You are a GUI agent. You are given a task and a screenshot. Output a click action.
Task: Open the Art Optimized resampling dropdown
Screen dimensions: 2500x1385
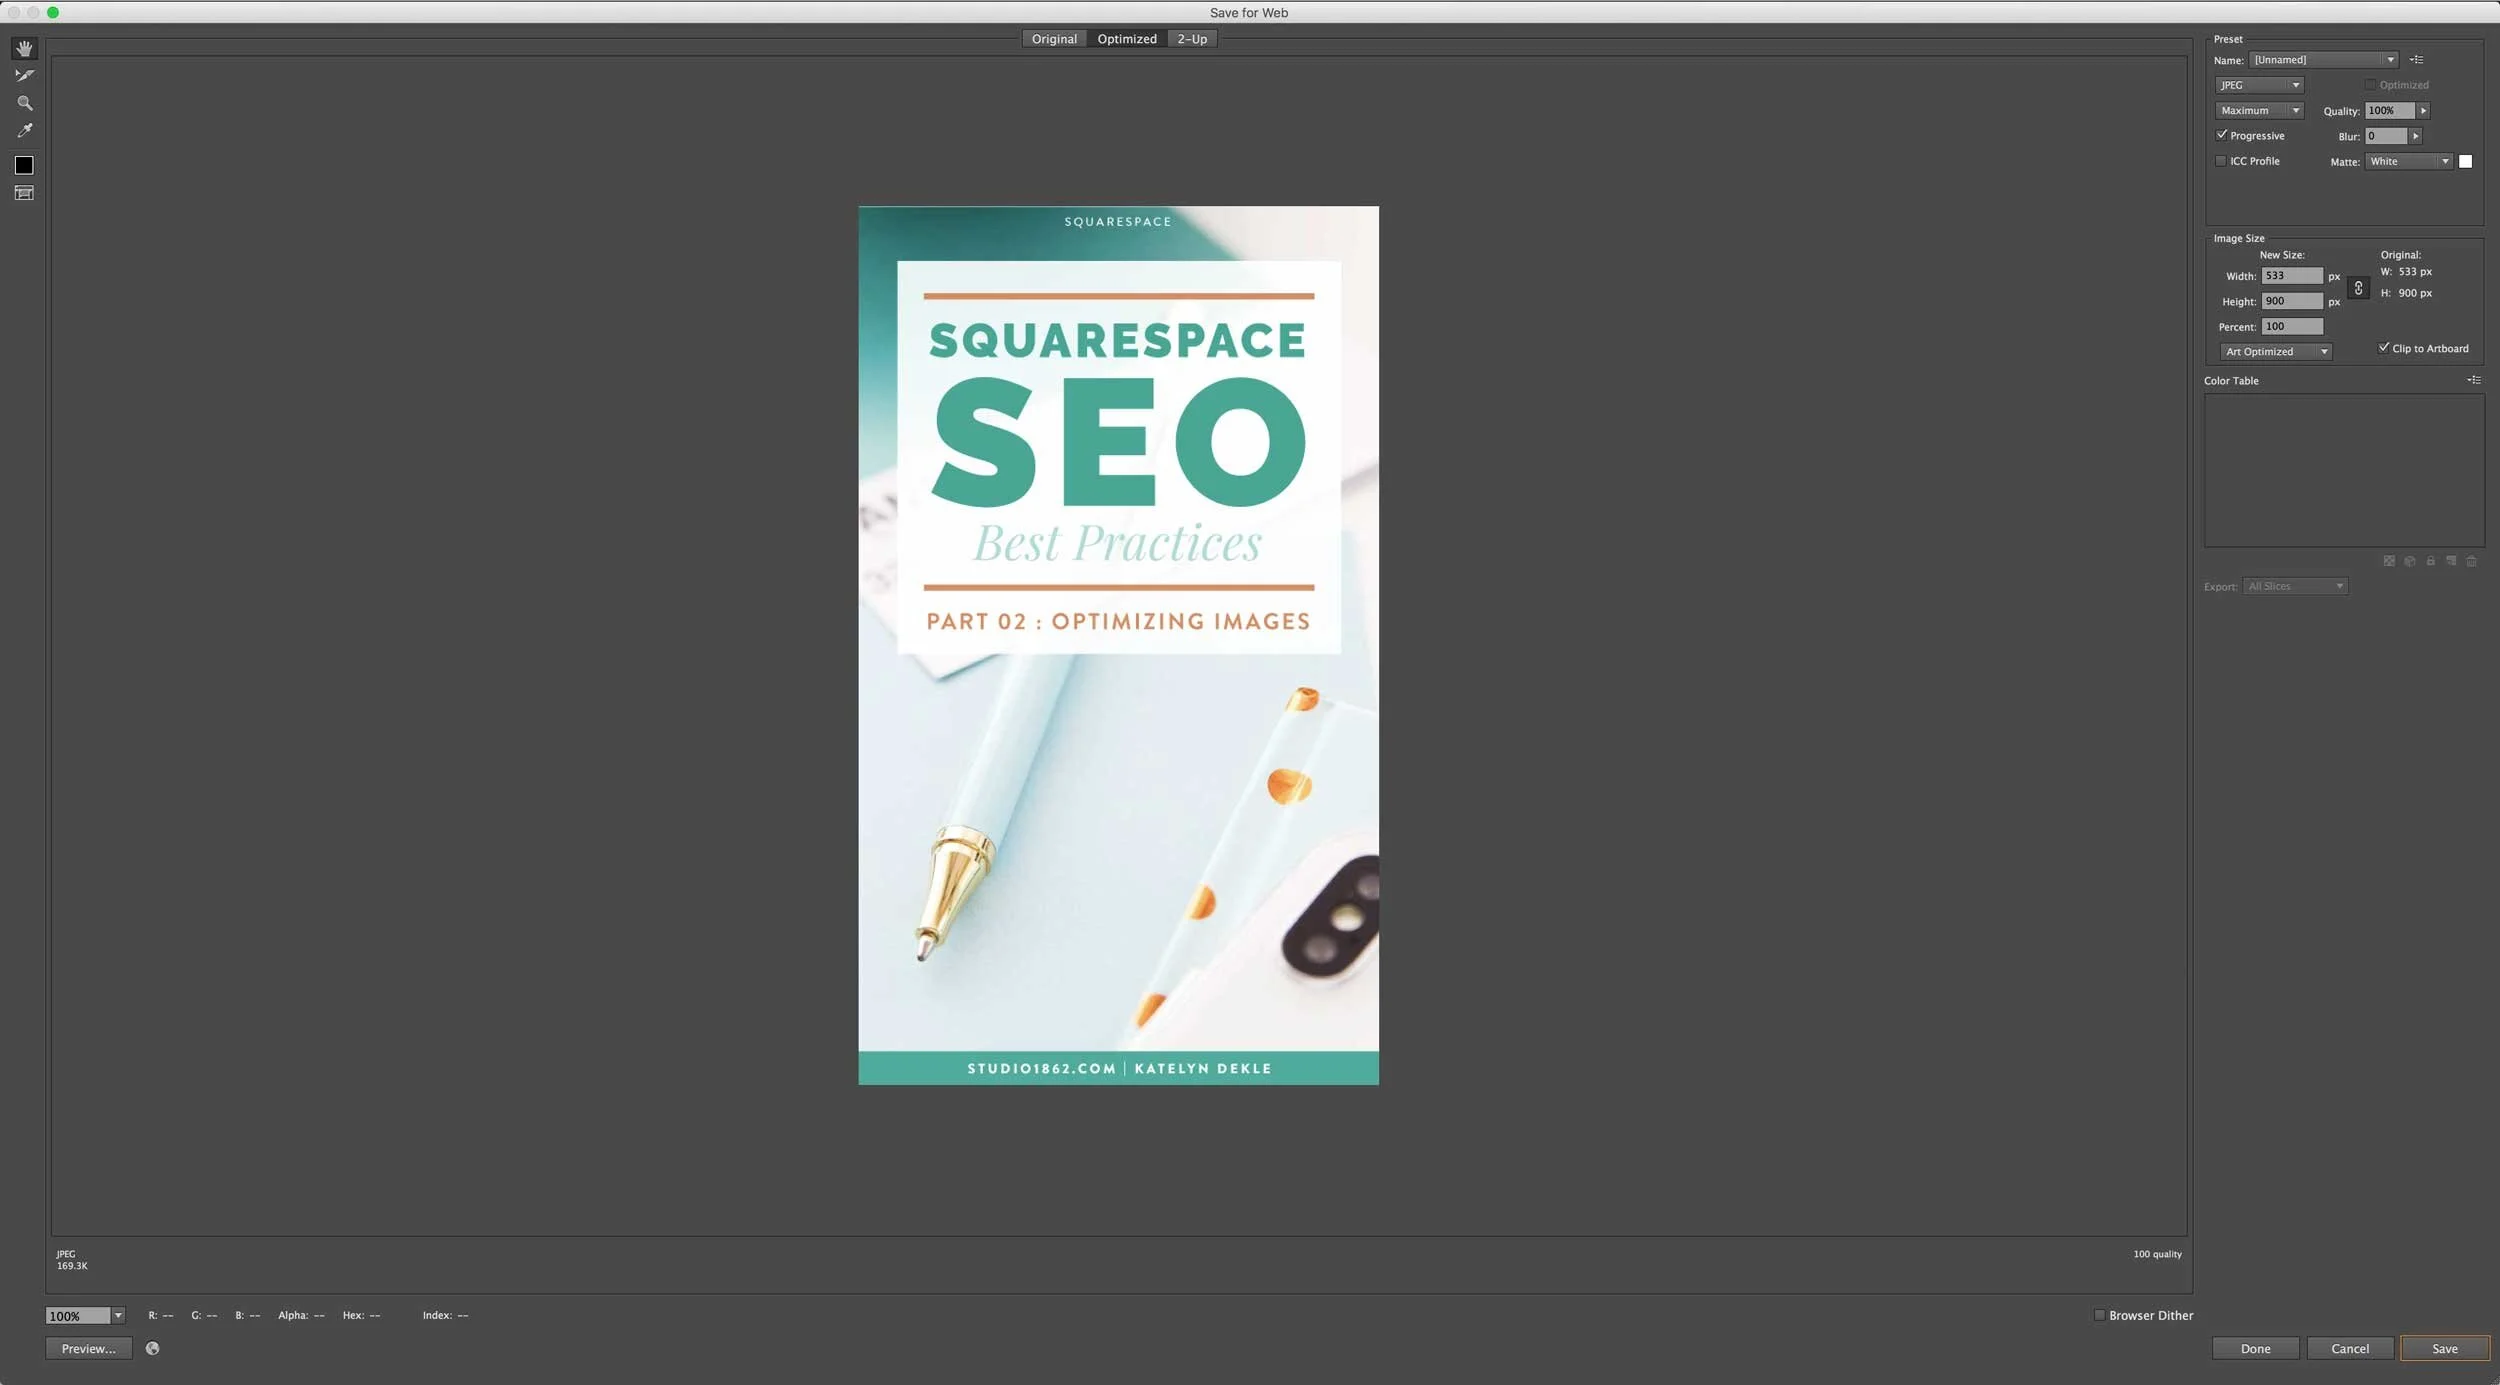click(x=2276, y=352)
